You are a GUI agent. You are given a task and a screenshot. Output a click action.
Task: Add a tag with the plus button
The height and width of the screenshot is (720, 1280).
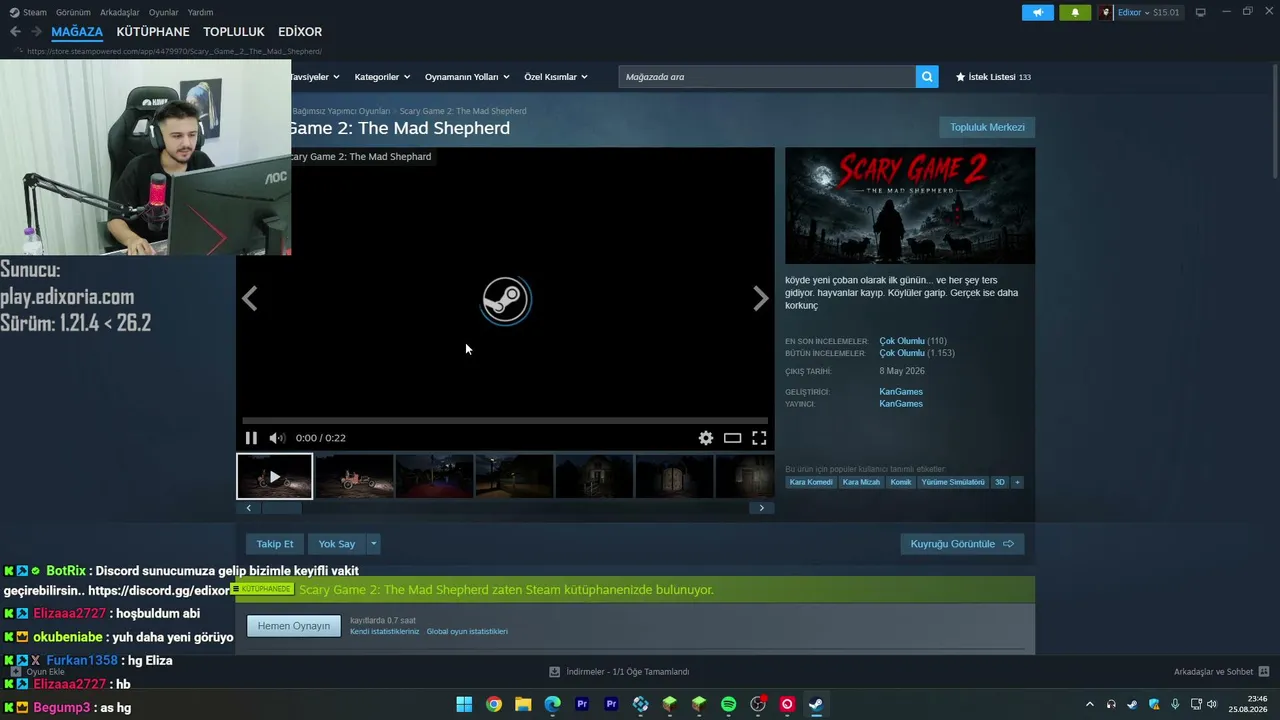[1017, 482]
